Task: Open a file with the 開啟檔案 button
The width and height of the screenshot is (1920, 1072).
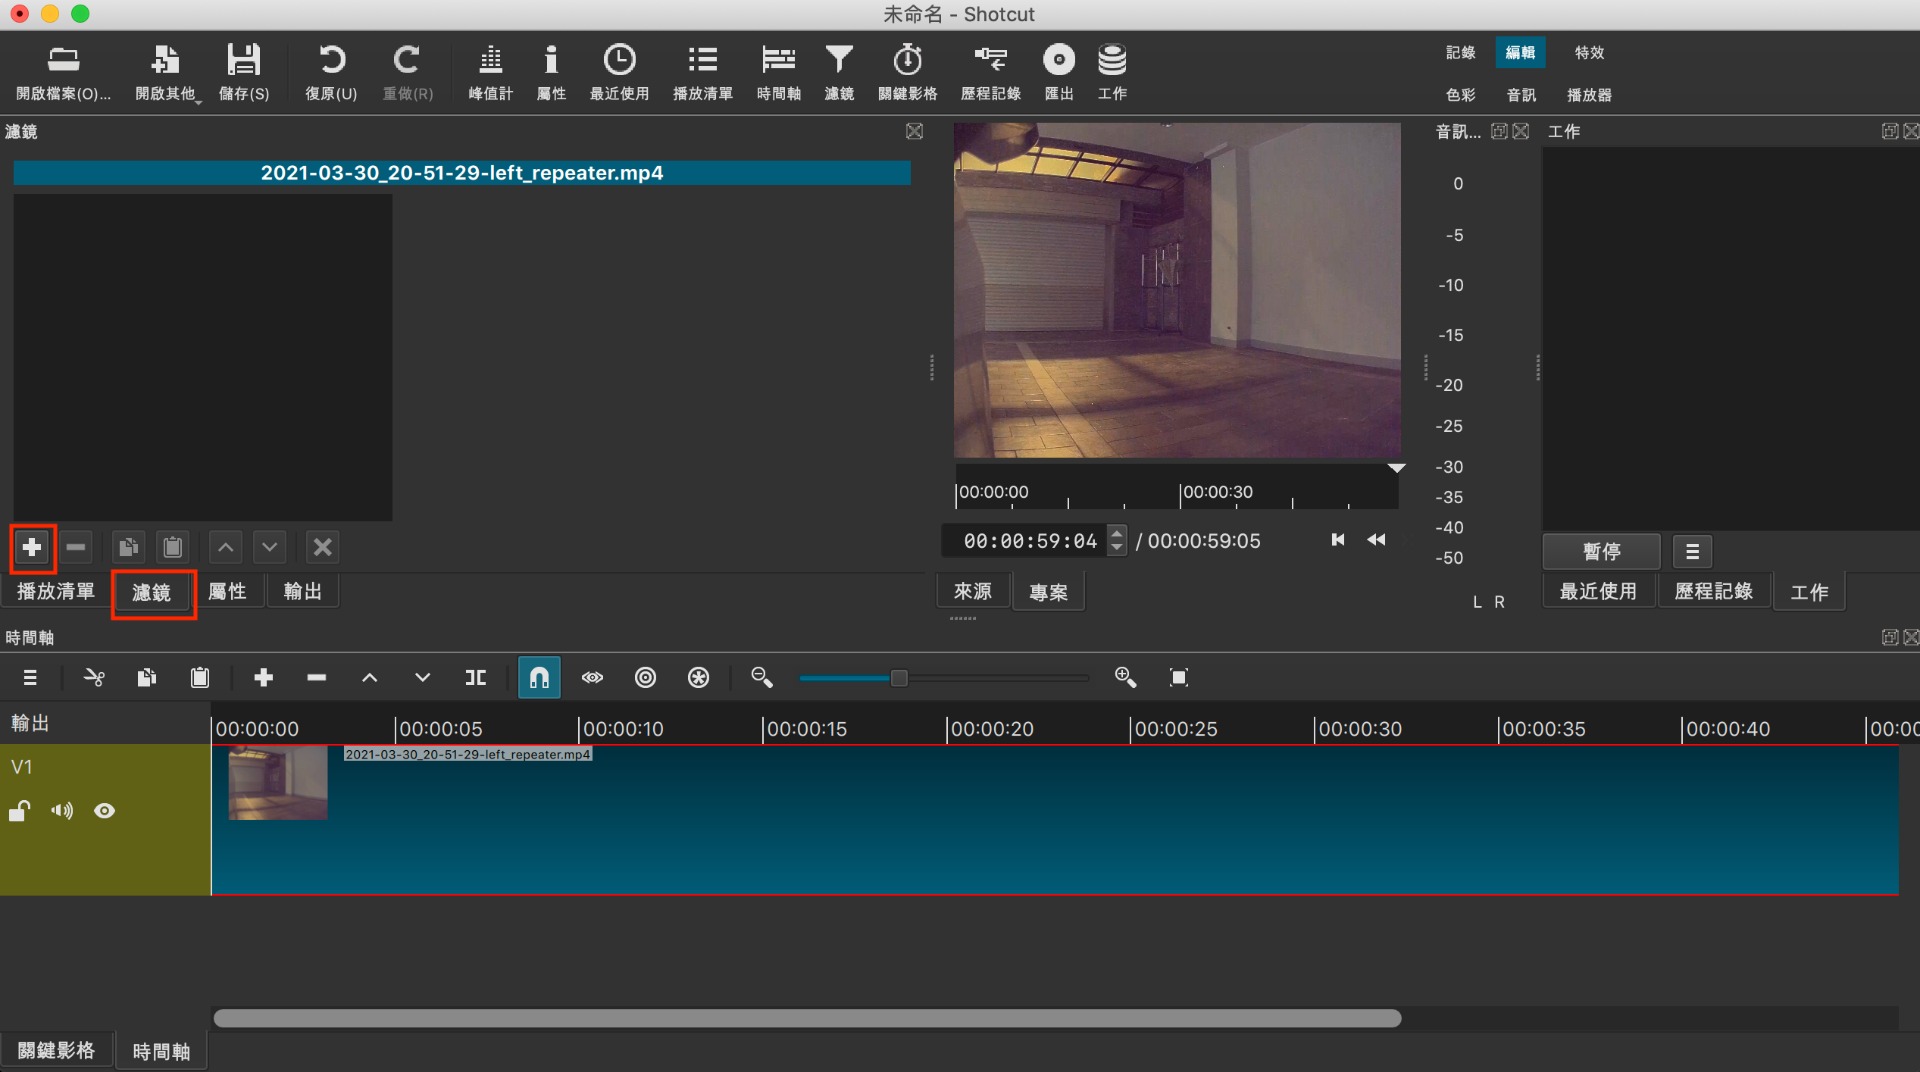Action: (63, 72)
